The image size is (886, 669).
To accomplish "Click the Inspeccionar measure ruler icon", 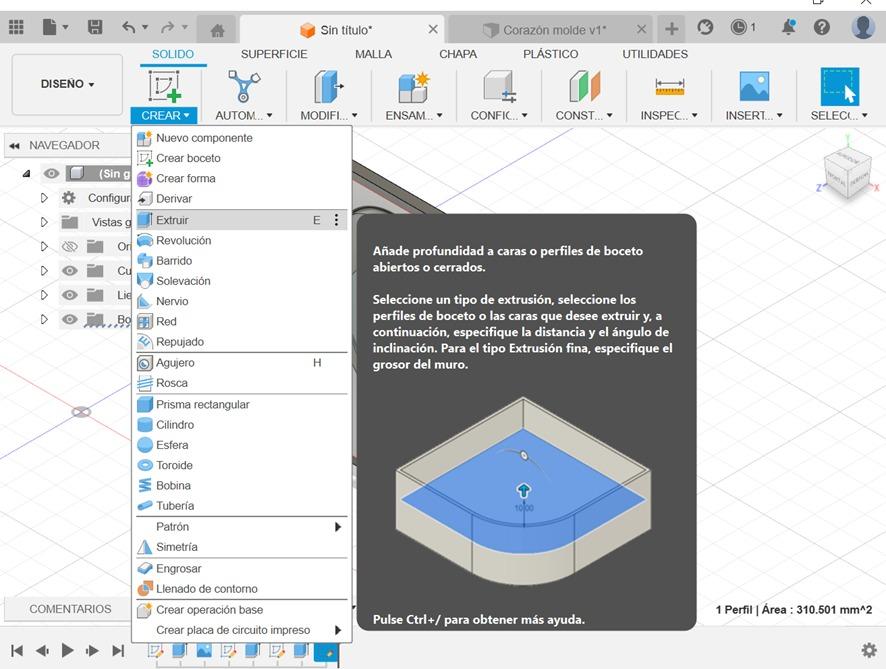I will pyautogui.click(x=669, y=88).
